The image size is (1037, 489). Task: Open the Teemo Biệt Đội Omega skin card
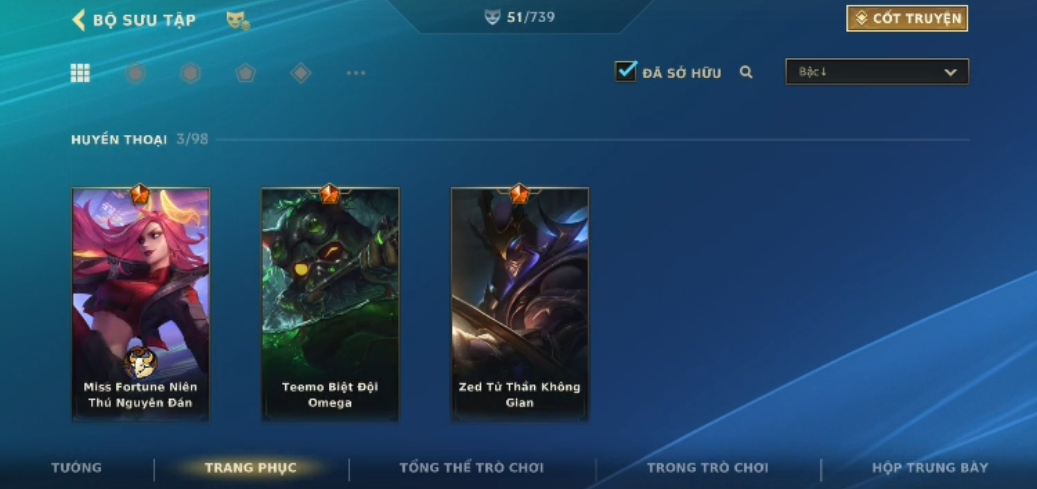[330, 304]
